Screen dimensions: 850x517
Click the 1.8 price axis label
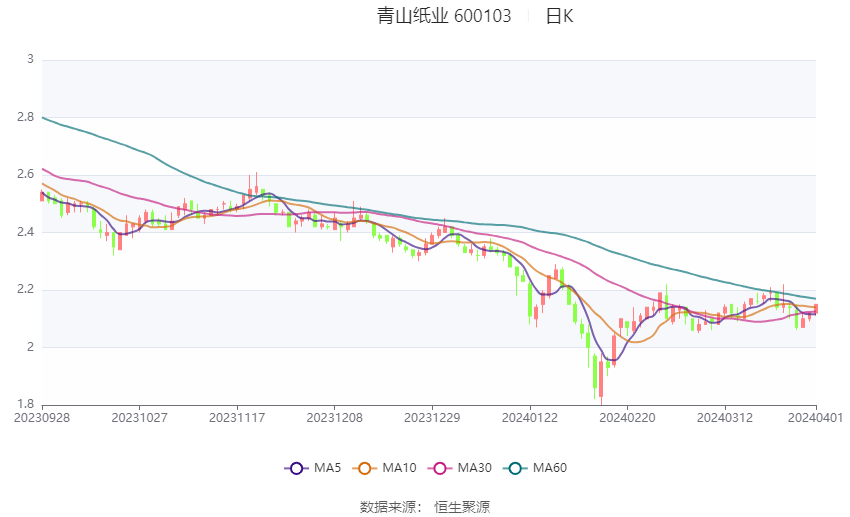tap(26, 405)
